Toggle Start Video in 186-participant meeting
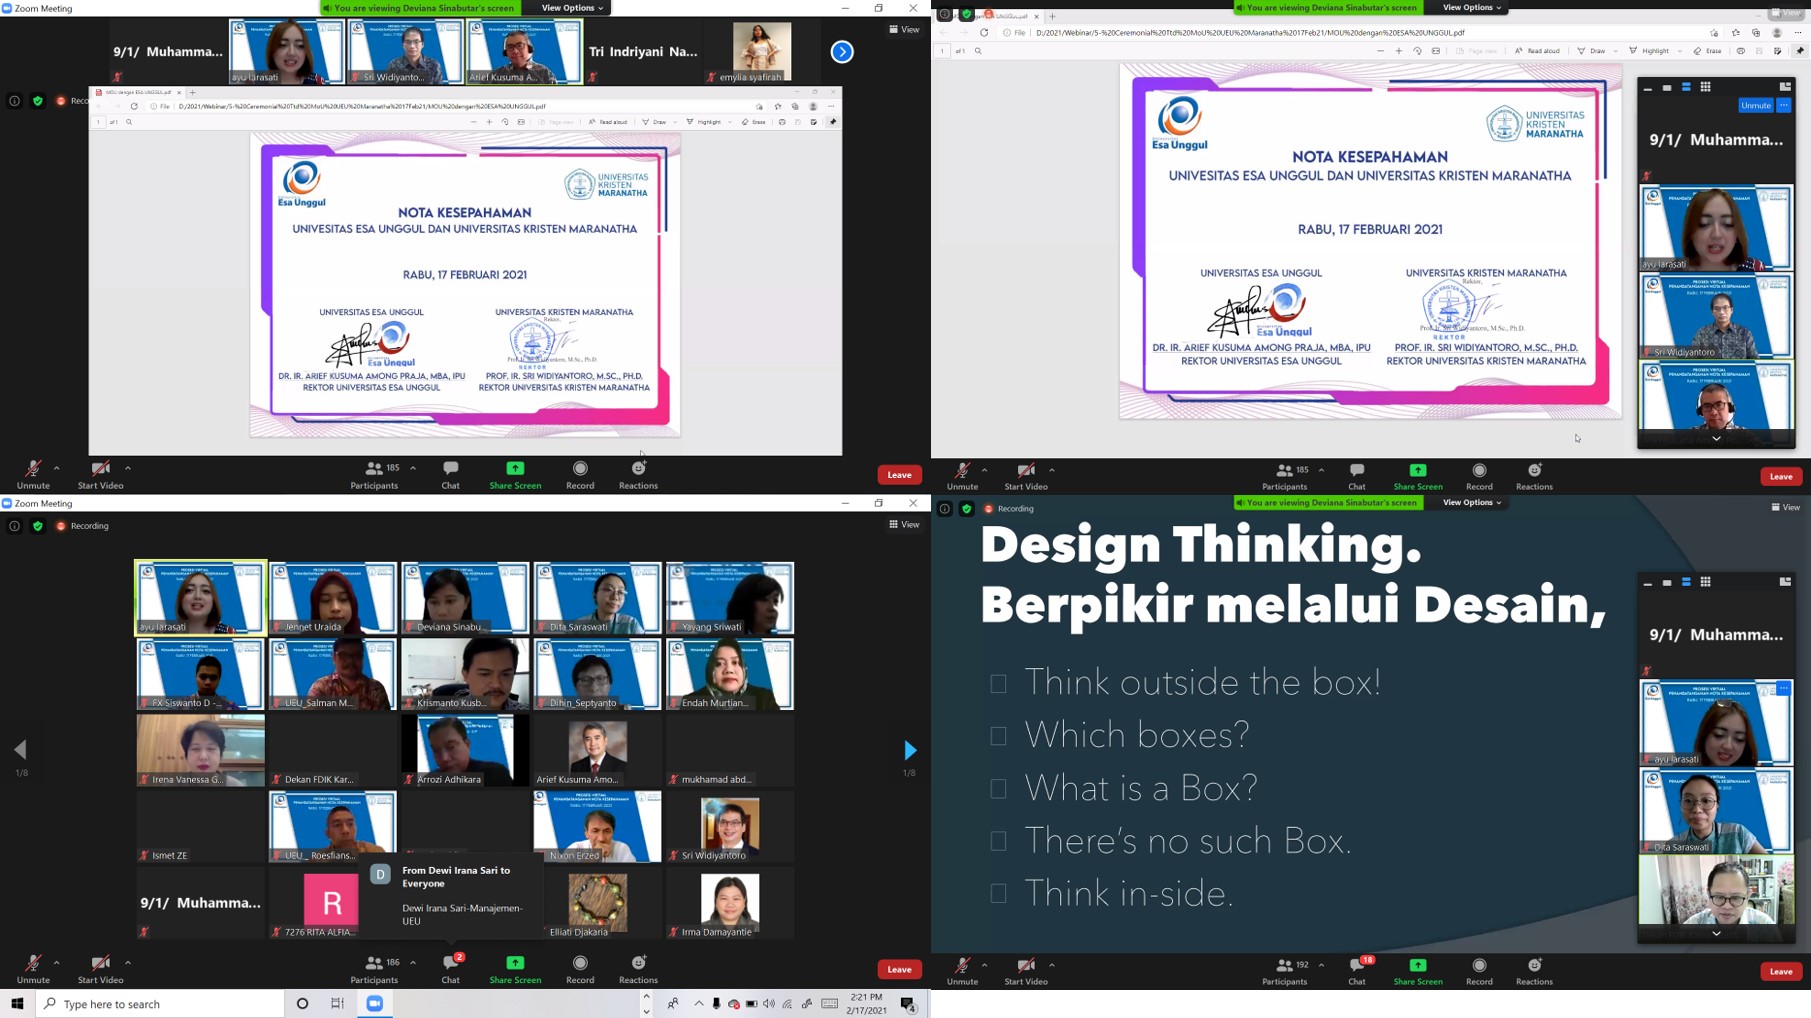This screenshot has height=1018, width=1811. [100, 968]
